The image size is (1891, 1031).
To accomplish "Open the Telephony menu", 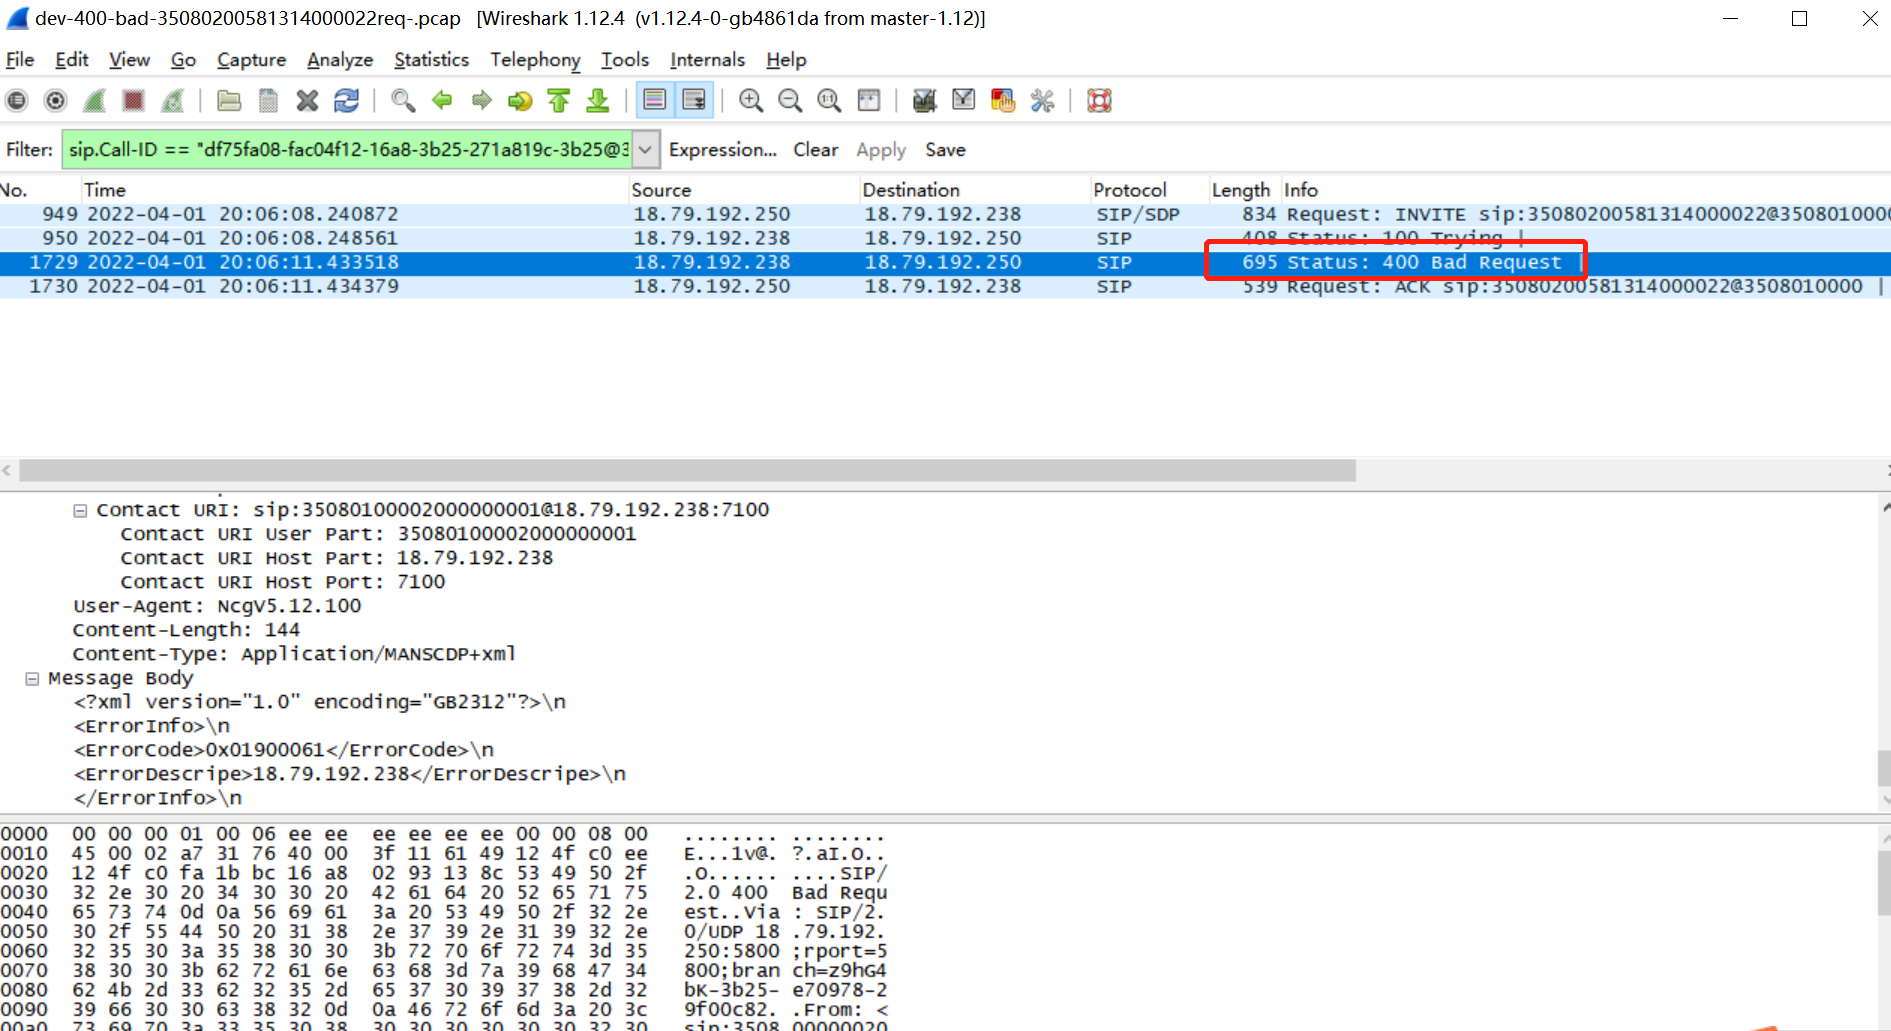I will (534, 60).
